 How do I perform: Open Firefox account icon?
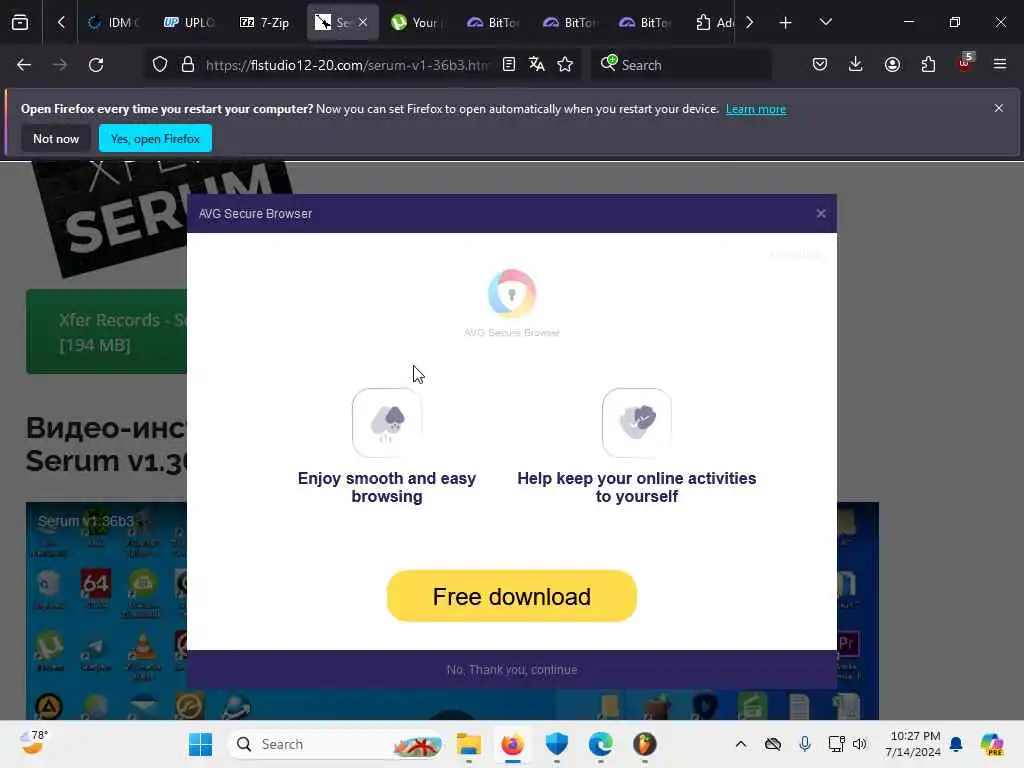pos(892,65)
